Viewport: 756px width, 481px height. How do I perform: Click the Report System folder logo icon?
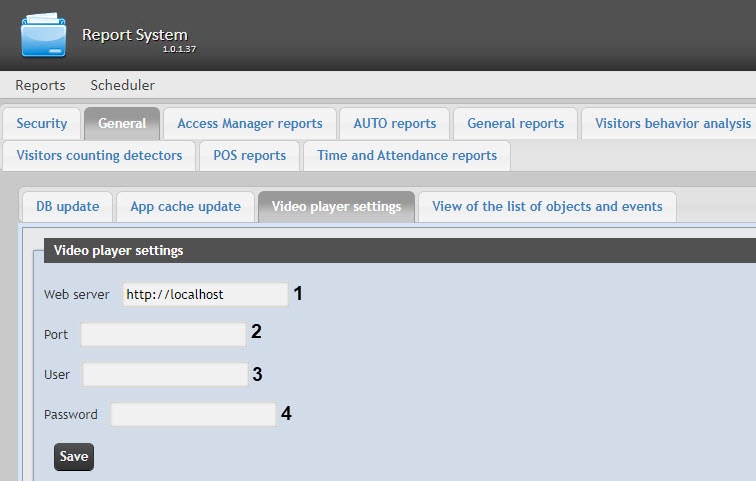[42, 35]
